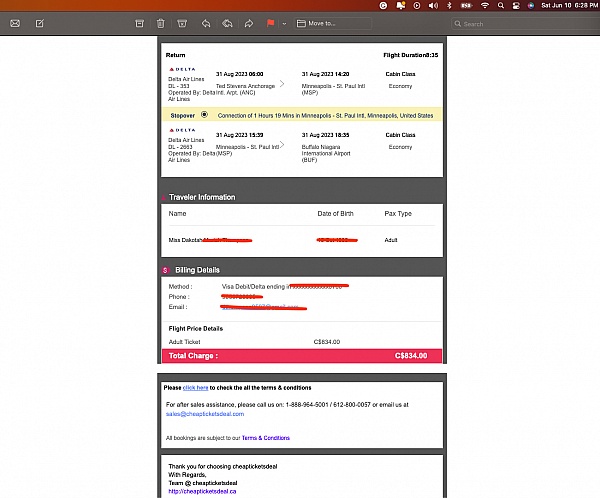Click the flight number "DL - 353"
The image size is (600, 498).
pos(179,86)
